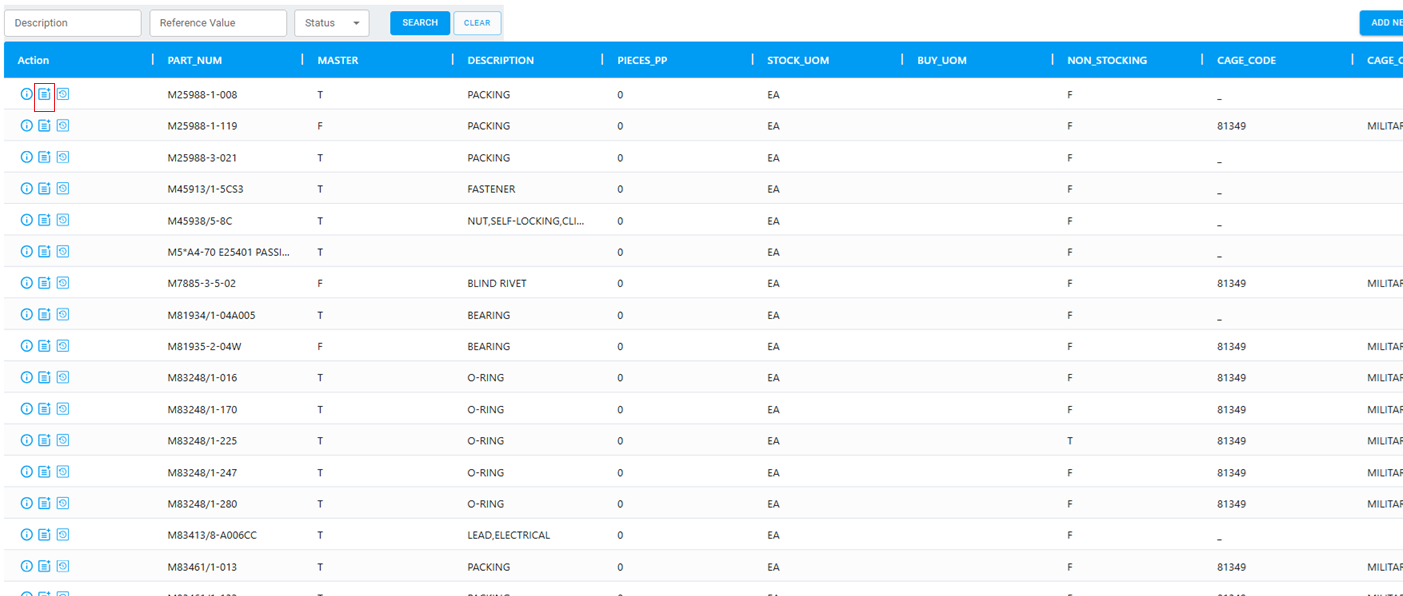Image resolution: width=1403 pixels, height=596 pixels.
Task: Click the MASTER column header
Action: coord(338,60)
